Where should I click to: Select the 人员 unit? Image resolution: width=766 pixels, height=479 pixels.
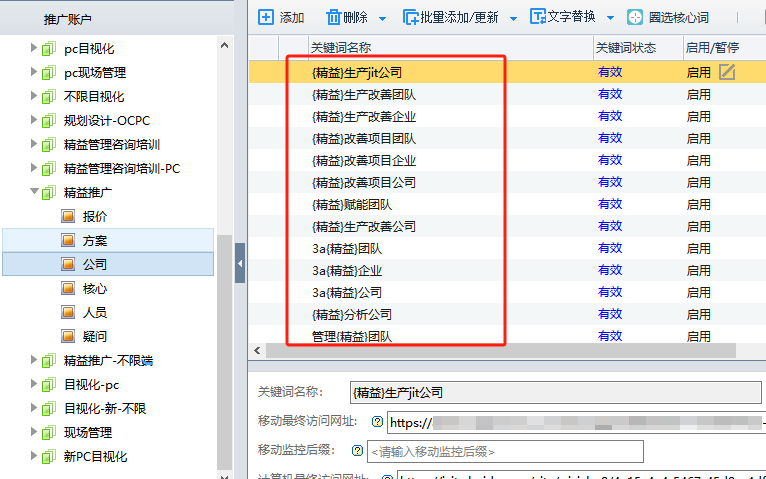coord(94,312)
